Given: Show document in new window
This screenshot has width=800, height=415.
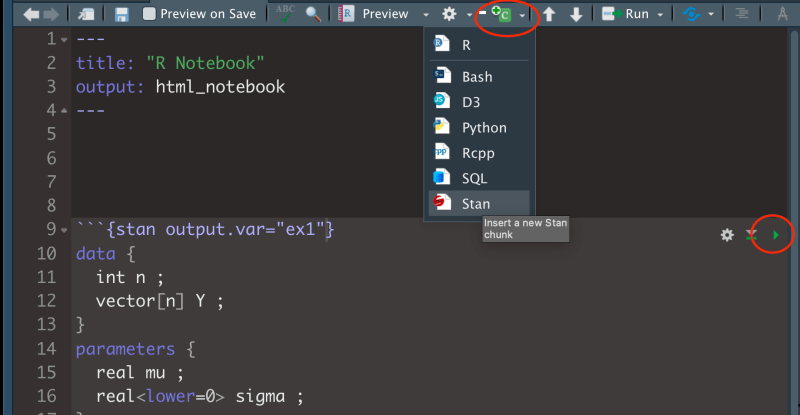Looking at the screenshot, I should click(86, 14).
